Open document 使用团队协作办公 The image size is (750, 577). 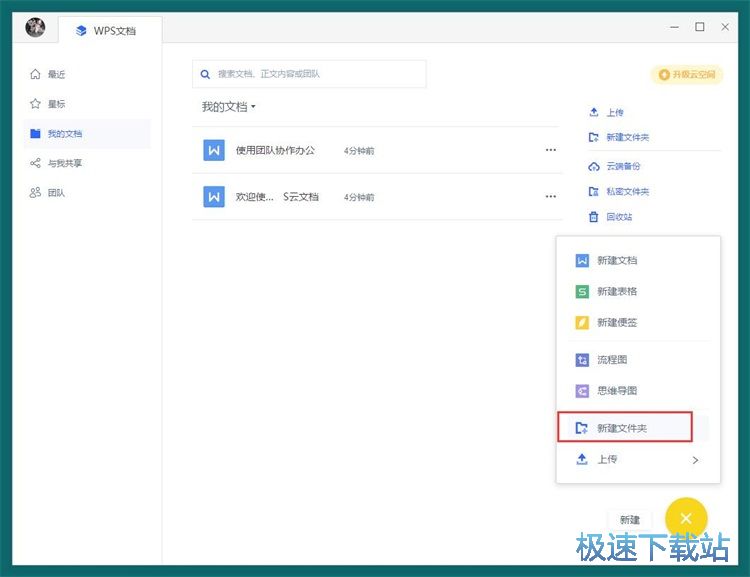click(x=275, y=150)
